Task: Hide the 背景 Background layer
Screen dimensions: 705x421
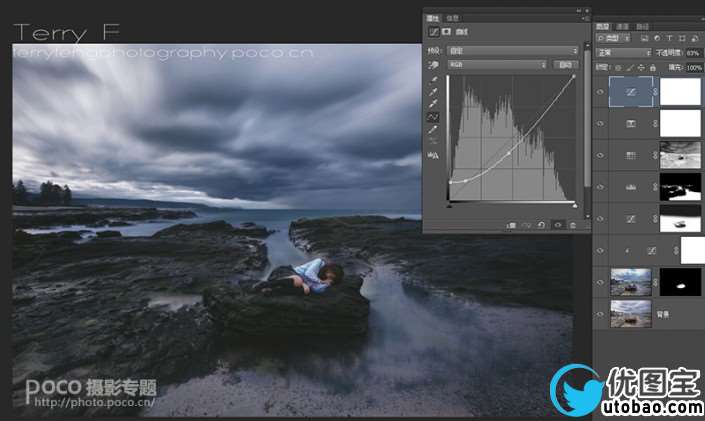Action: click(x=600, y=314)
